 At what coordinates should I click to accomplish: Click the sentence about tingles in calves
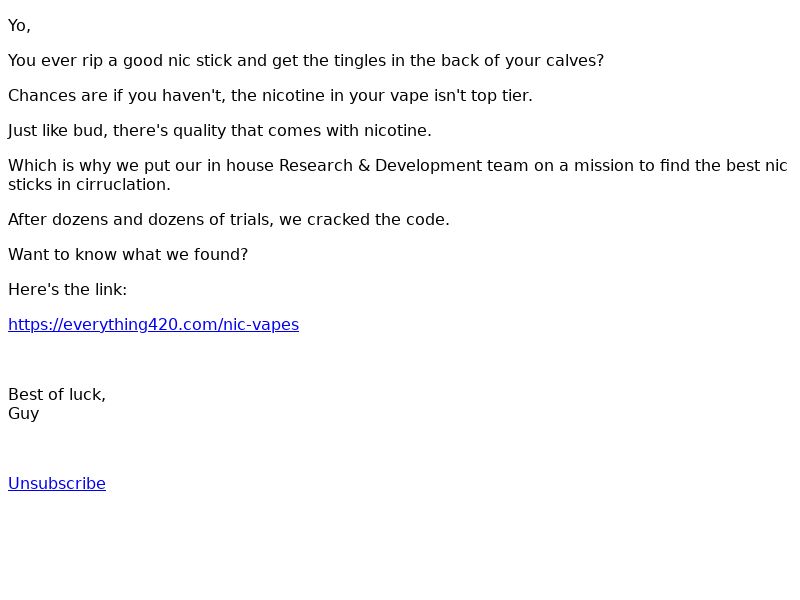[306, 61]
